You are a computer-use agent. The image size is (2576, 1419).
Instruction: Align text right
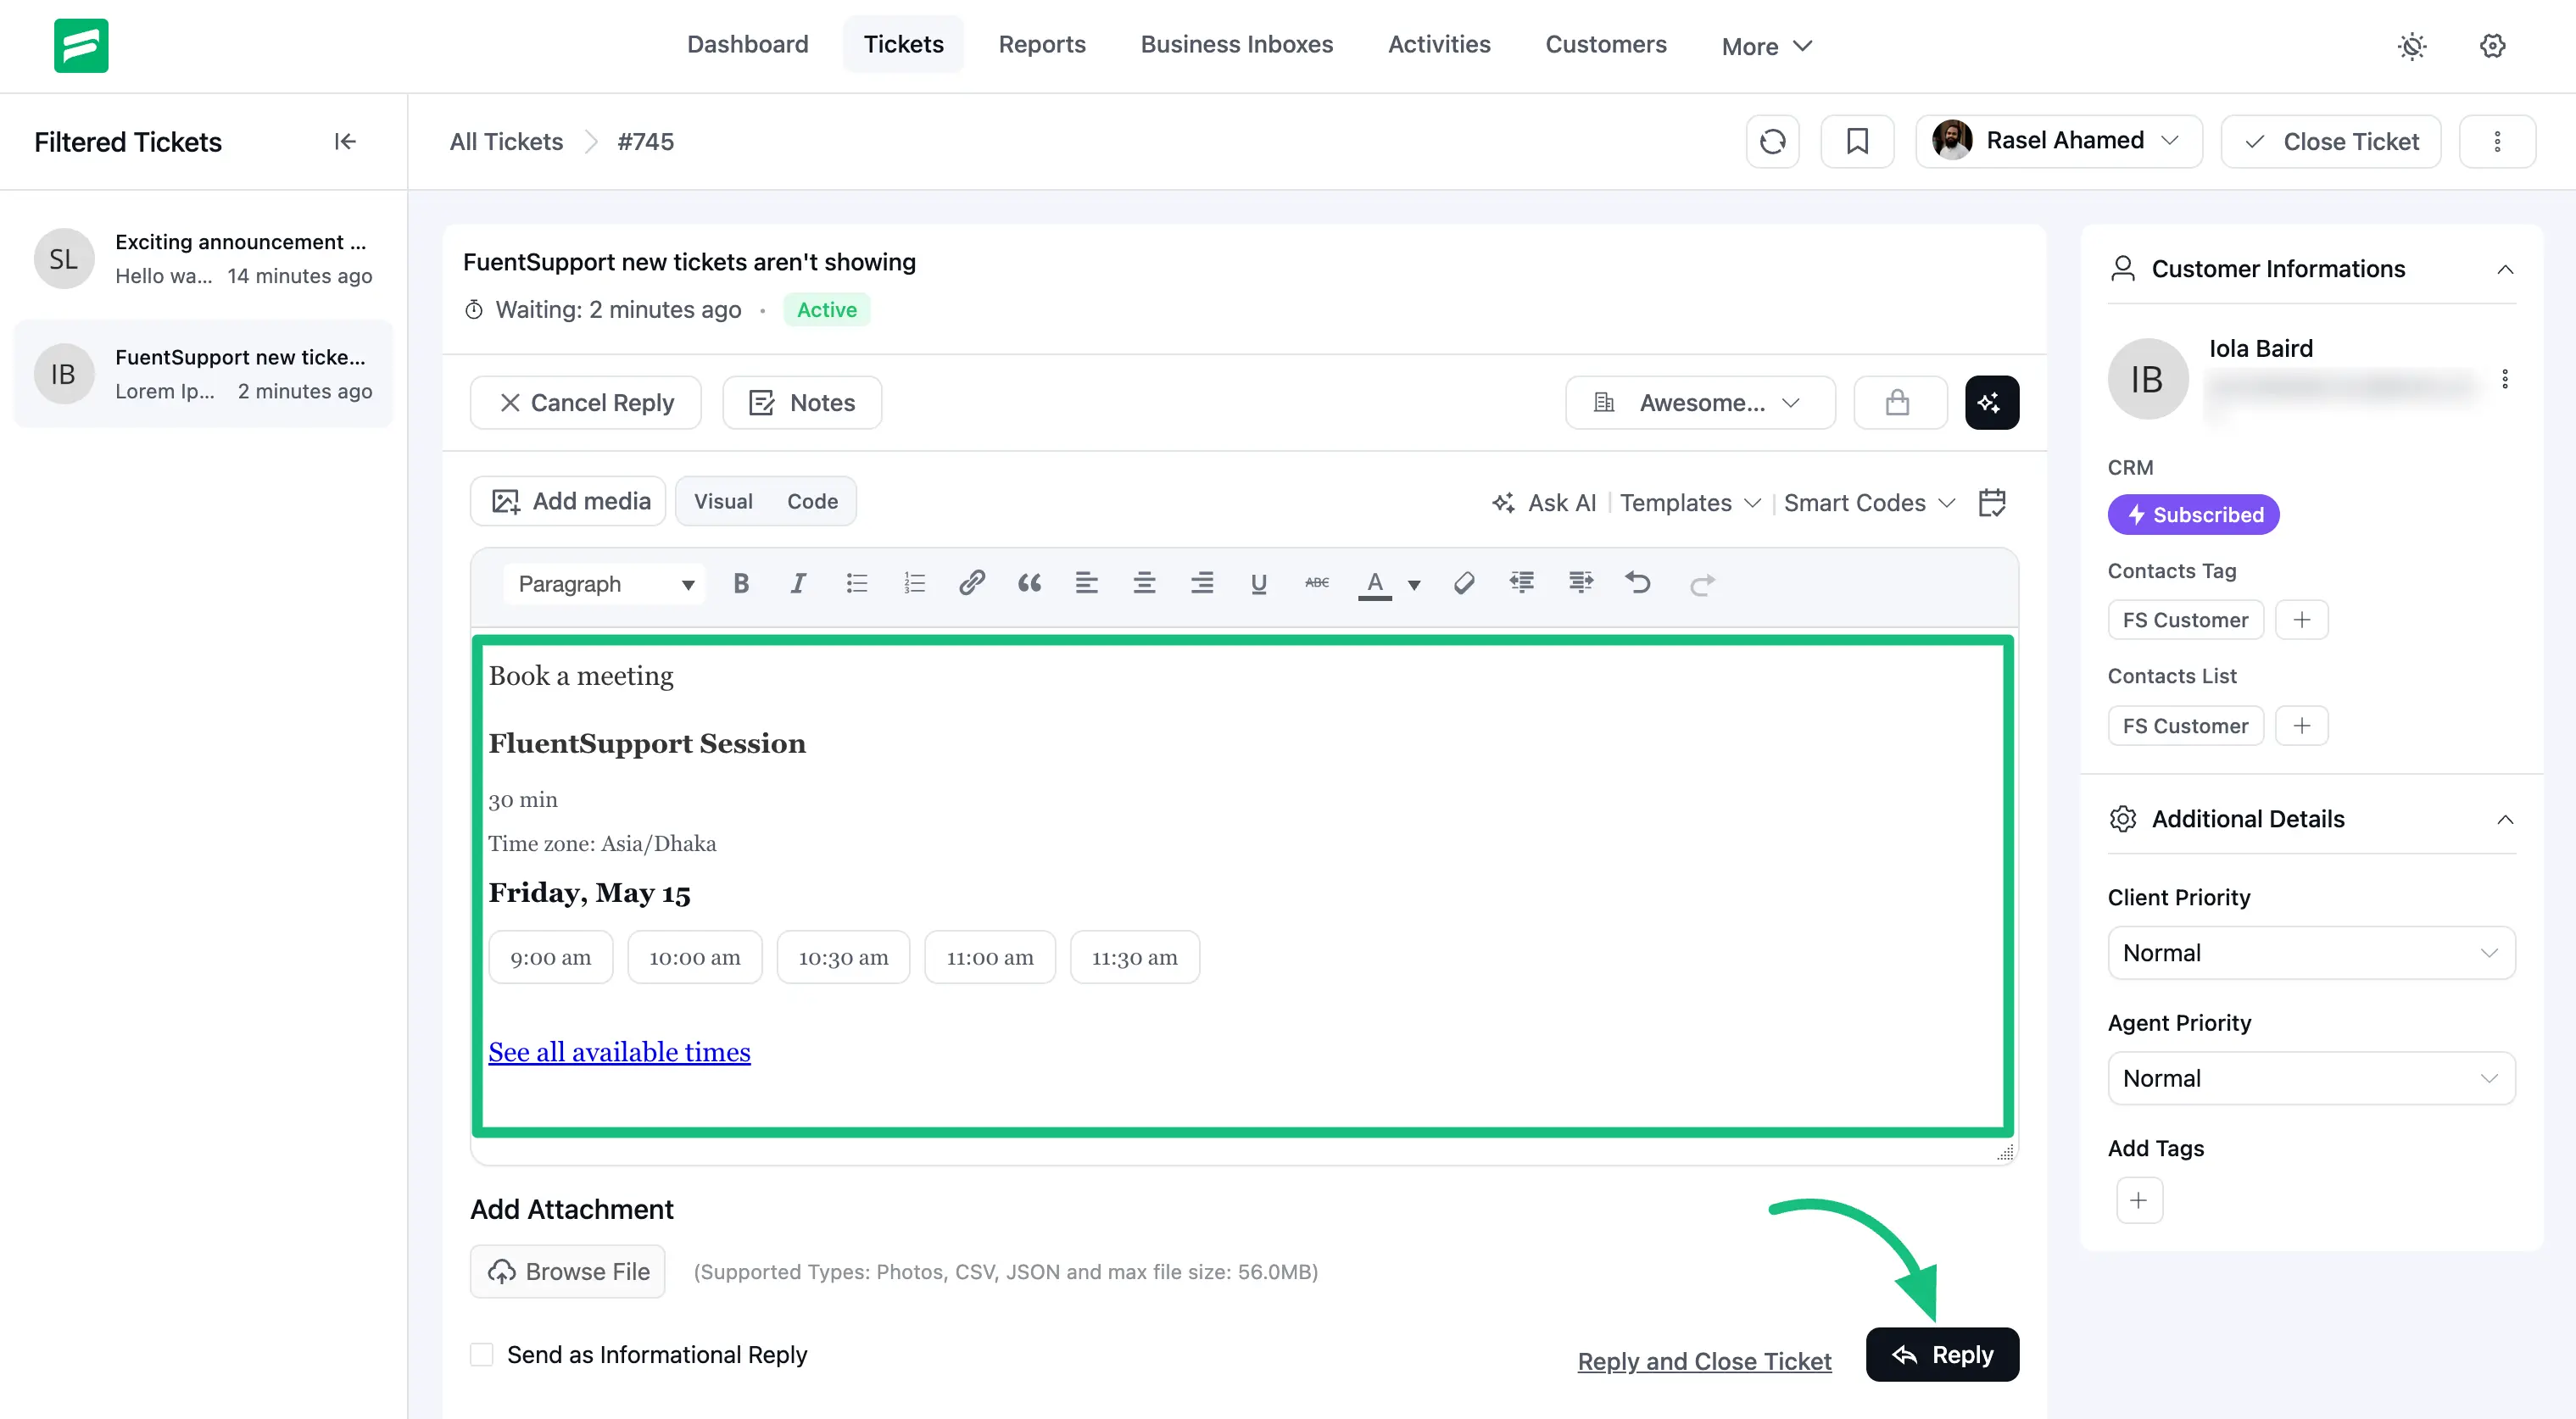(x=1201, y=583)
